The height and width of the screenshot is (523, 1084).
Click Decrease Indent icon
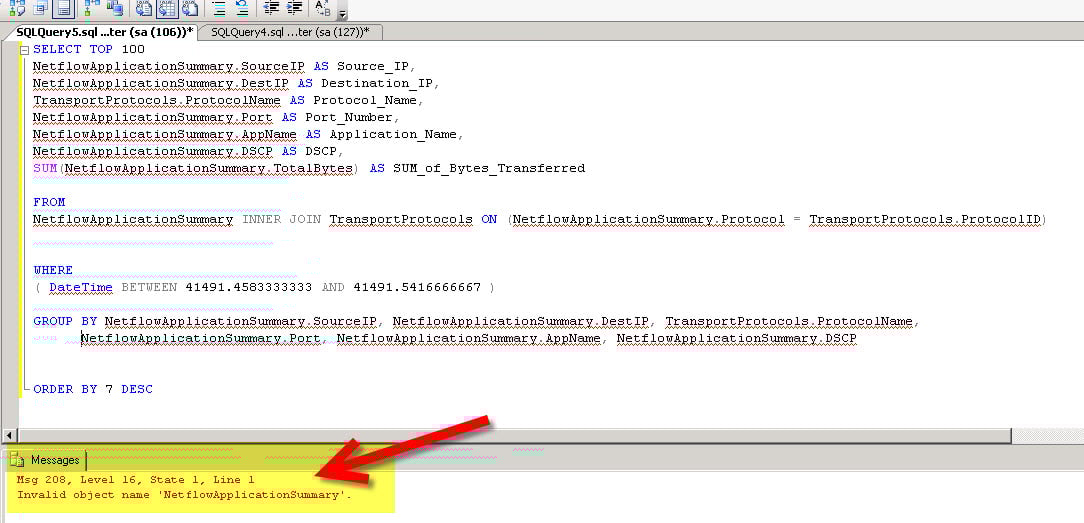(272, 8)
